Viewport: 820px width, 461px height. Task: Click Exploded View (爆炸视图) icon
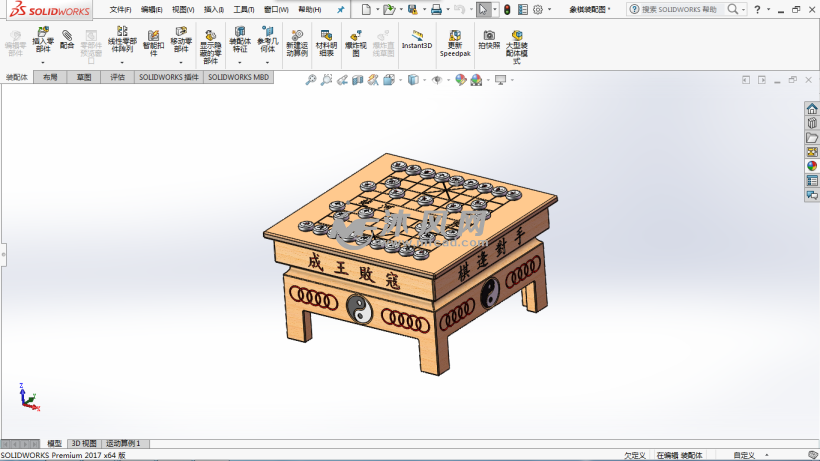[356, 43]
